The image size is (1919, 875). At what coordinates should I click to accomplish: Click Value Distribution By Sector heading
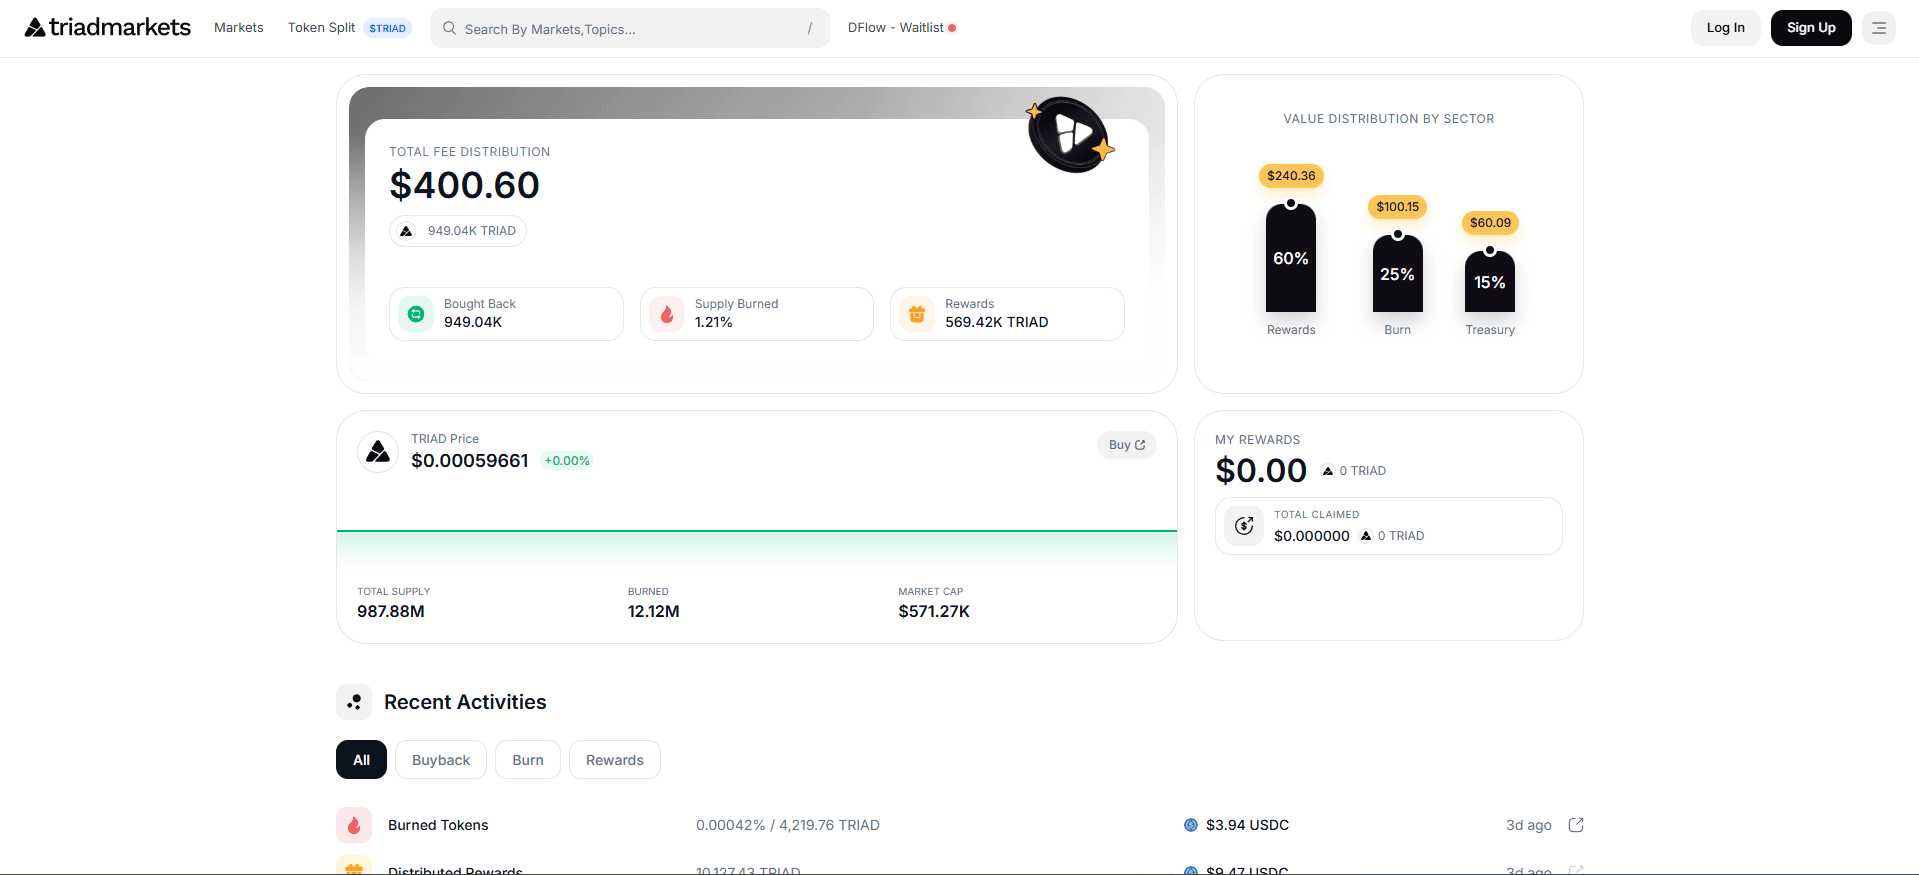point(1389,119)
